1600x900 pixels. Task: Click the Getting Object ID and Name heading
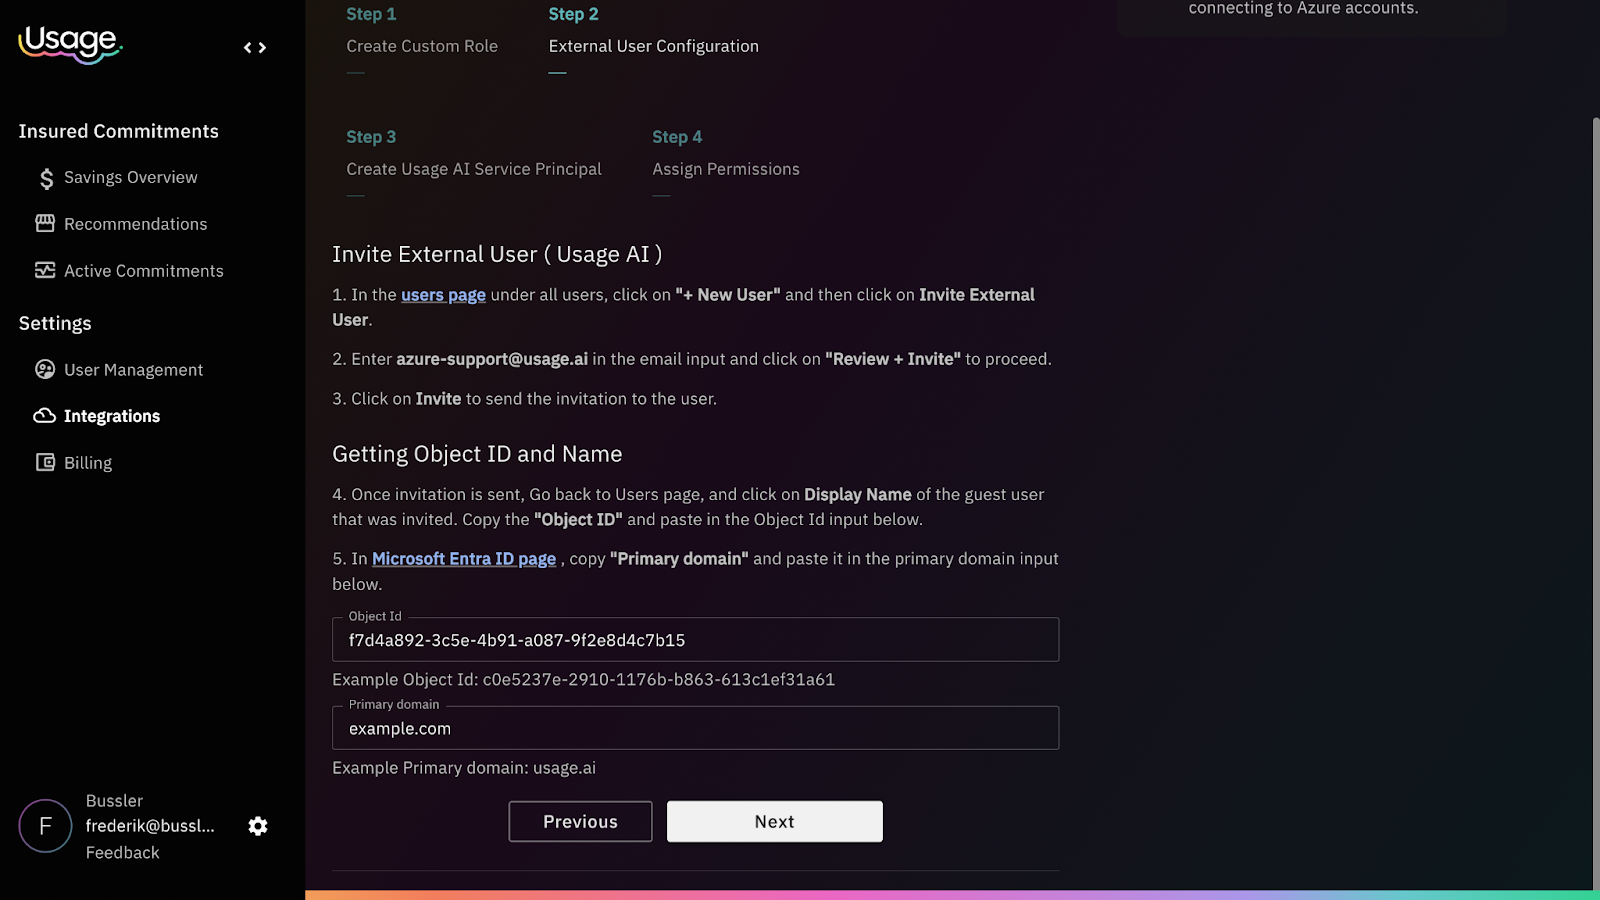coord(477,454)
